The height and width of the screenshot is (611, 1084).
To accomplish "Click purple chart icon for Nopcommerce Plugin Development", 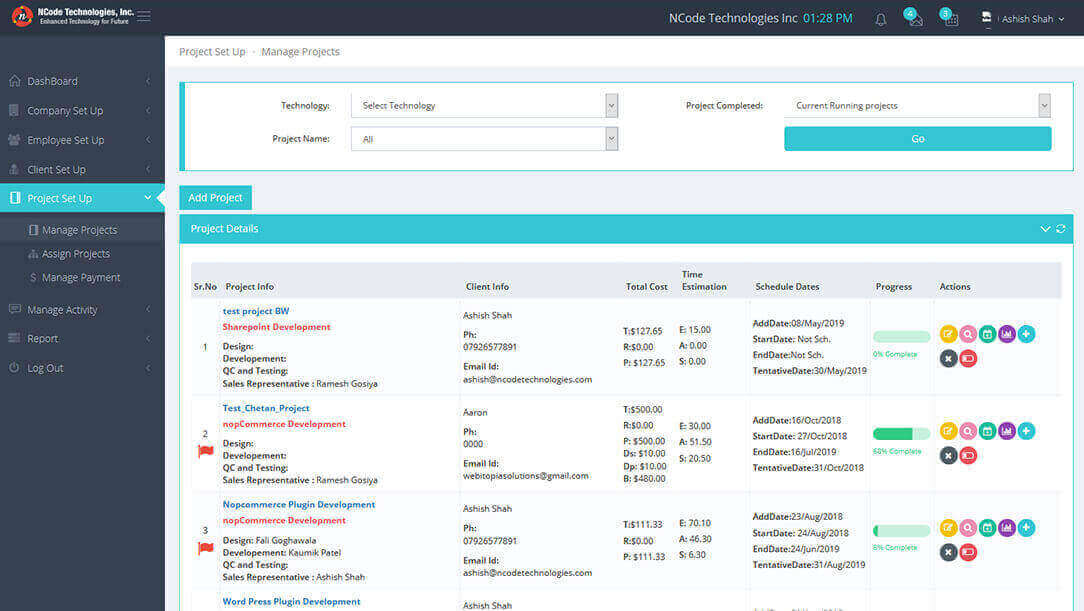I will coord(1007,528).
